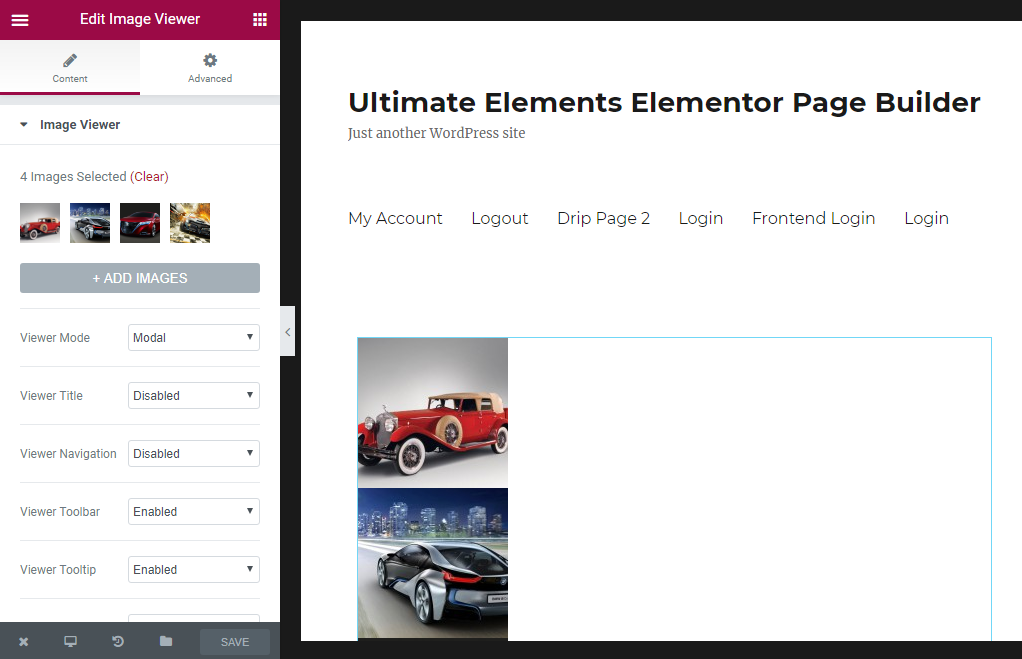
Task: Select the fiery race car thumbnail
Action: pyautogui.click(x=190, y=223)
